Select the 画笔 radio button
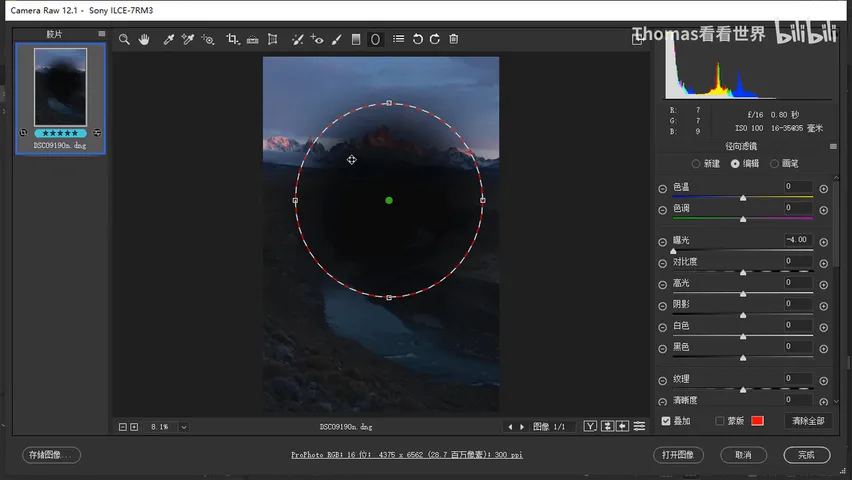The width and height of the screenshot is (852, 480). [774, 164]
